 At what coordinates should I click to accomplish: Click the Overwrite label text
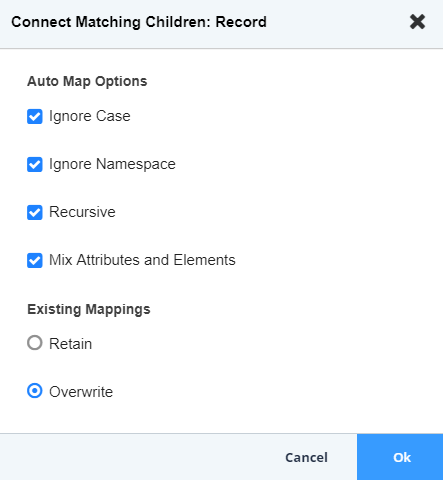click(x=81, y=392)
